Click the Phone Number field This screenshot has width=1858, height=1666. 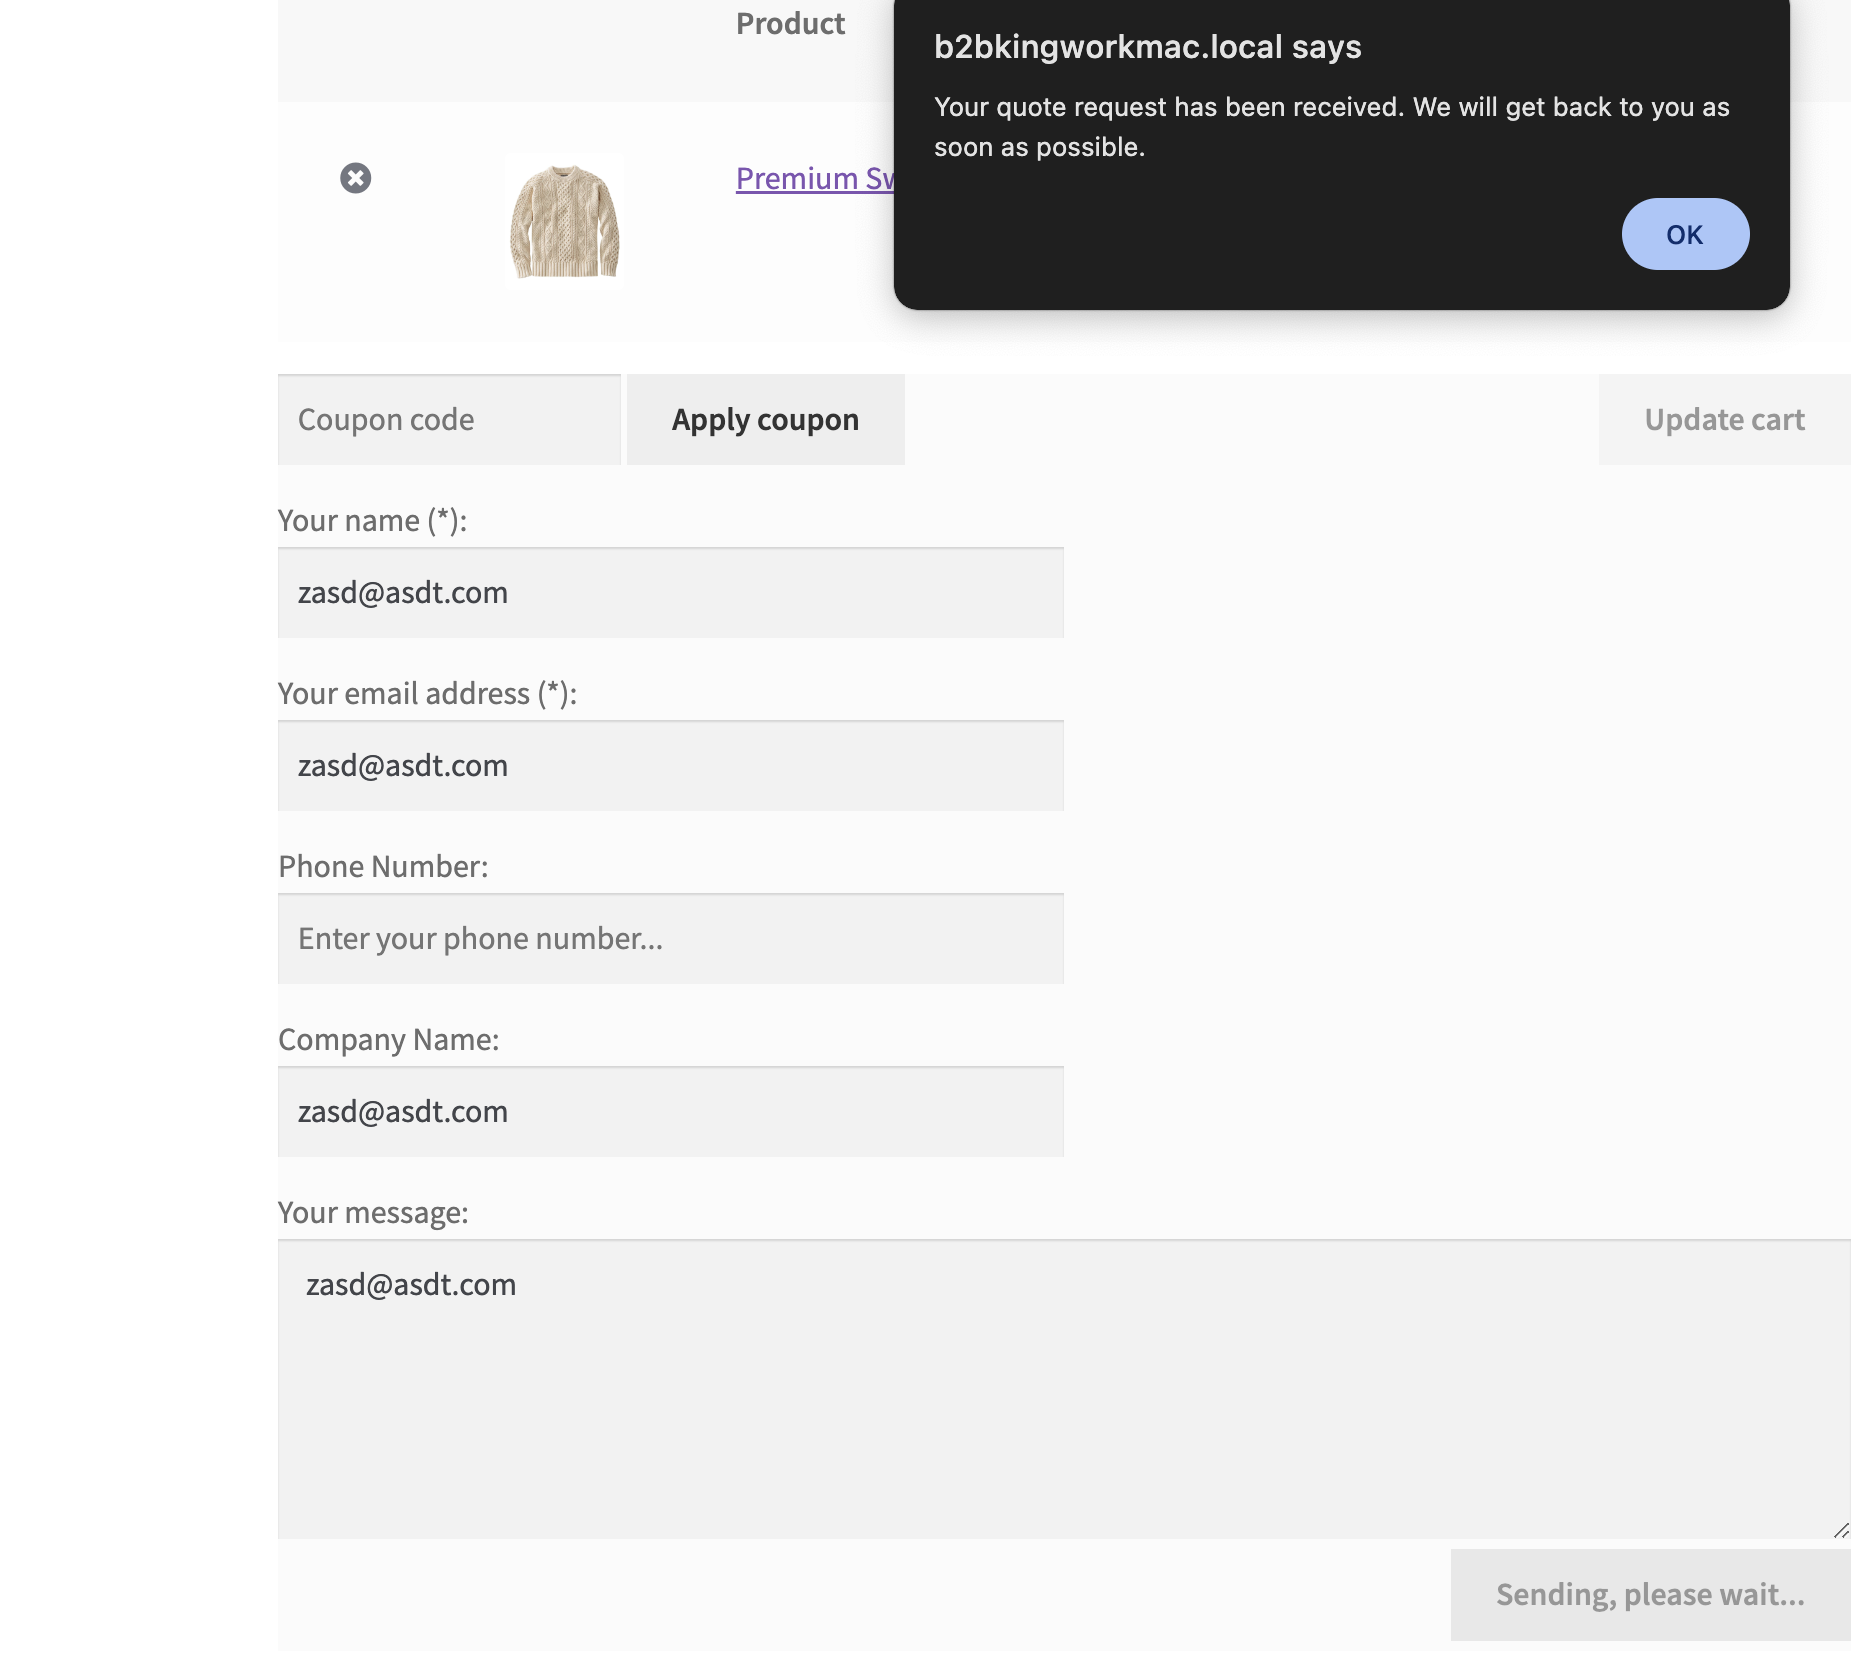(x=670, y=939)
